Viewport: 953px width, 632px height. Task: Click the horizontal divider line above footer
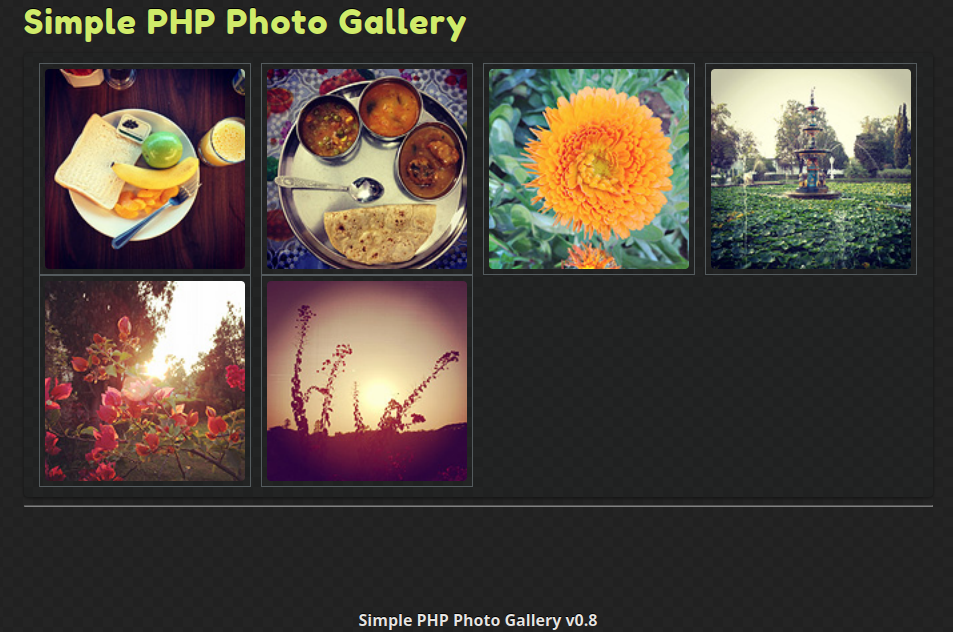click(478, 506)
